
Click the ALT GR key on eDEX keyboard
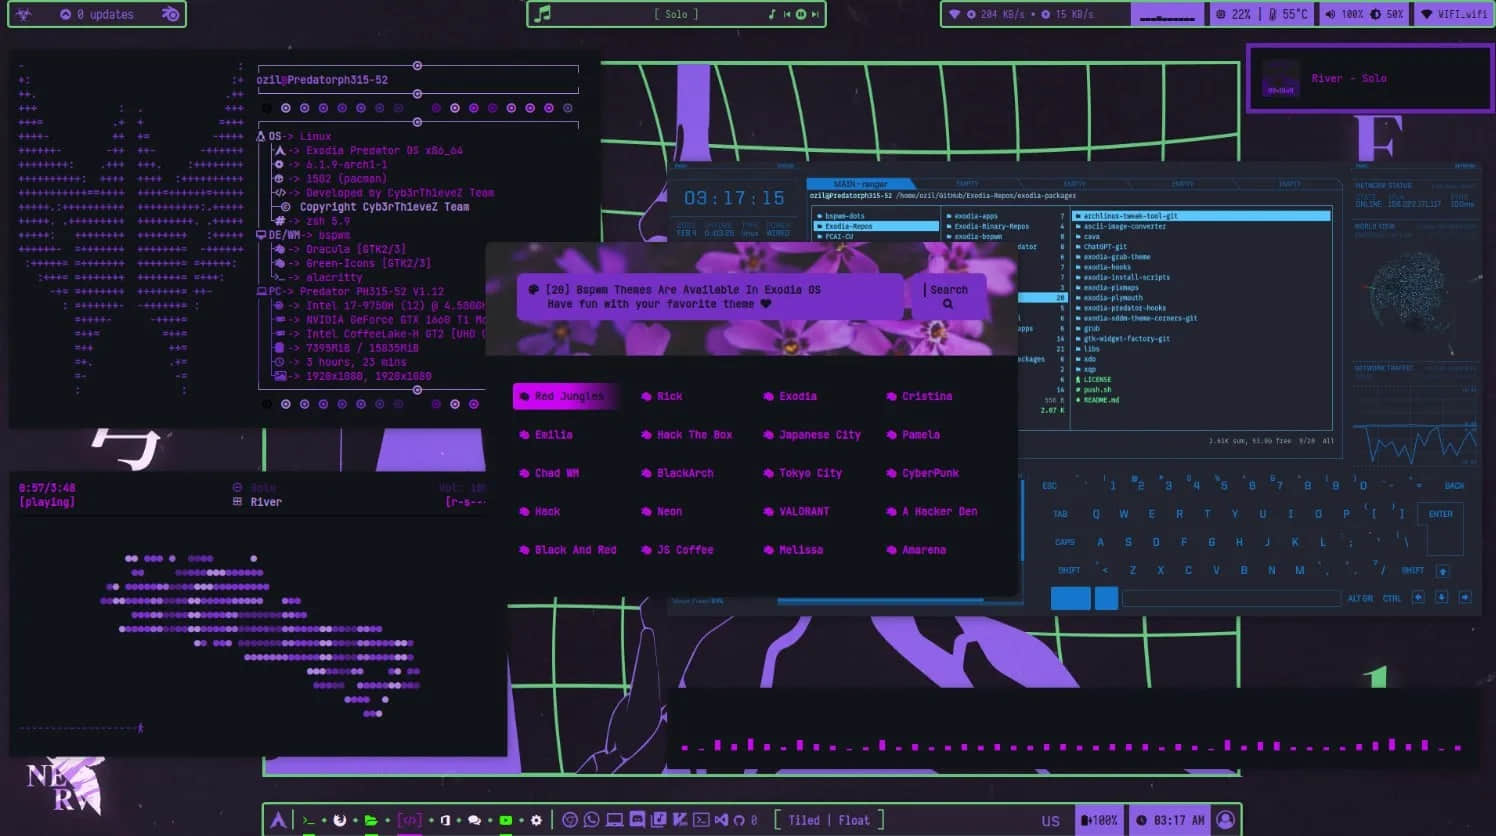point(1360,598)
